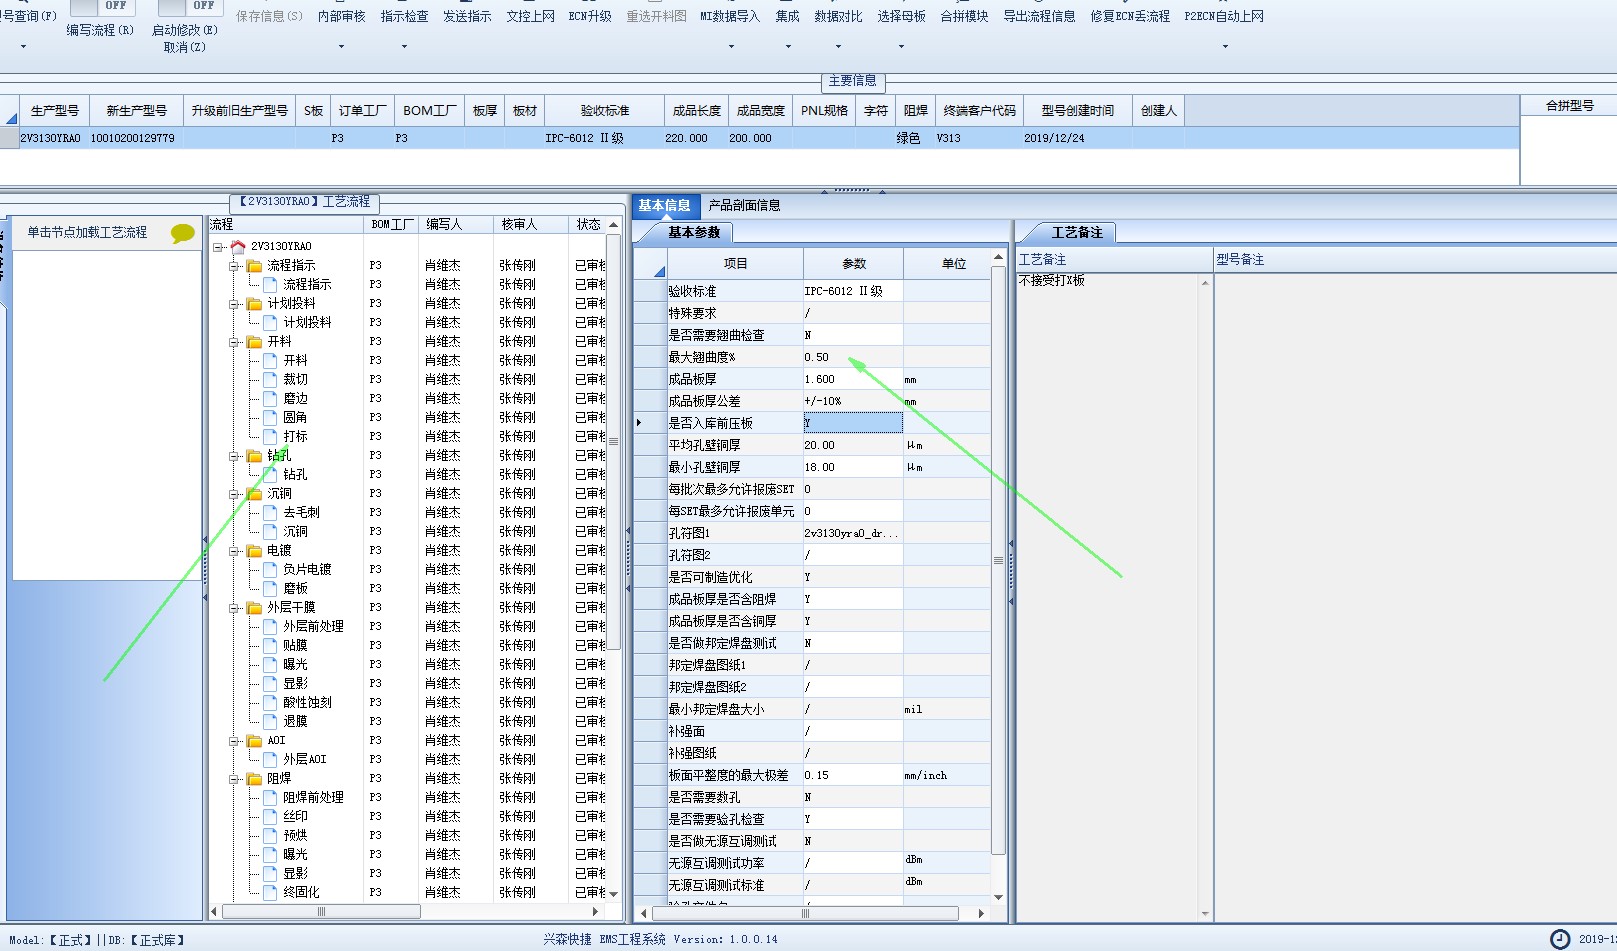Collapse the 2V3130YRA0 root tree node
Screen dimensions: 1617x951
(218, 246)
